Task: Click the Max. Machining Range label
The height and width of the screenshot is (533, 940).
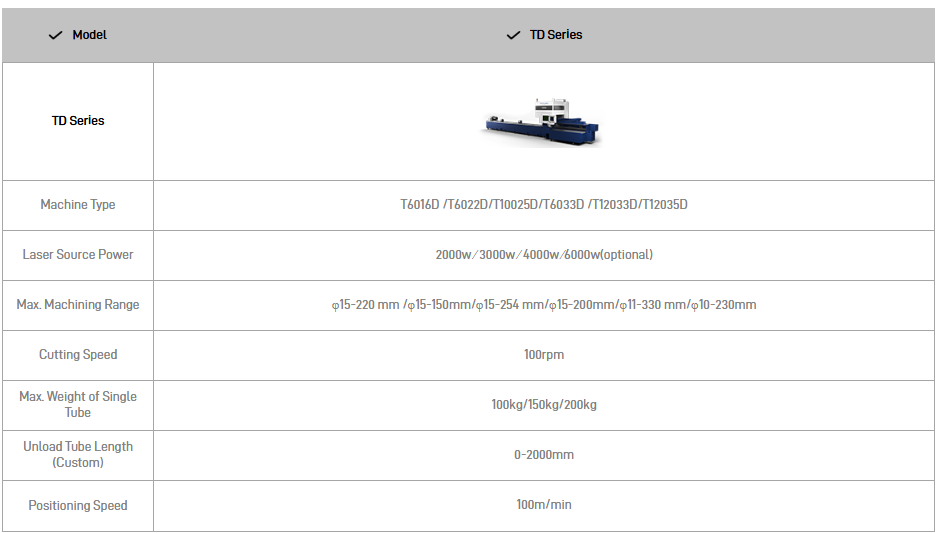Action: (x=78, y=305)
